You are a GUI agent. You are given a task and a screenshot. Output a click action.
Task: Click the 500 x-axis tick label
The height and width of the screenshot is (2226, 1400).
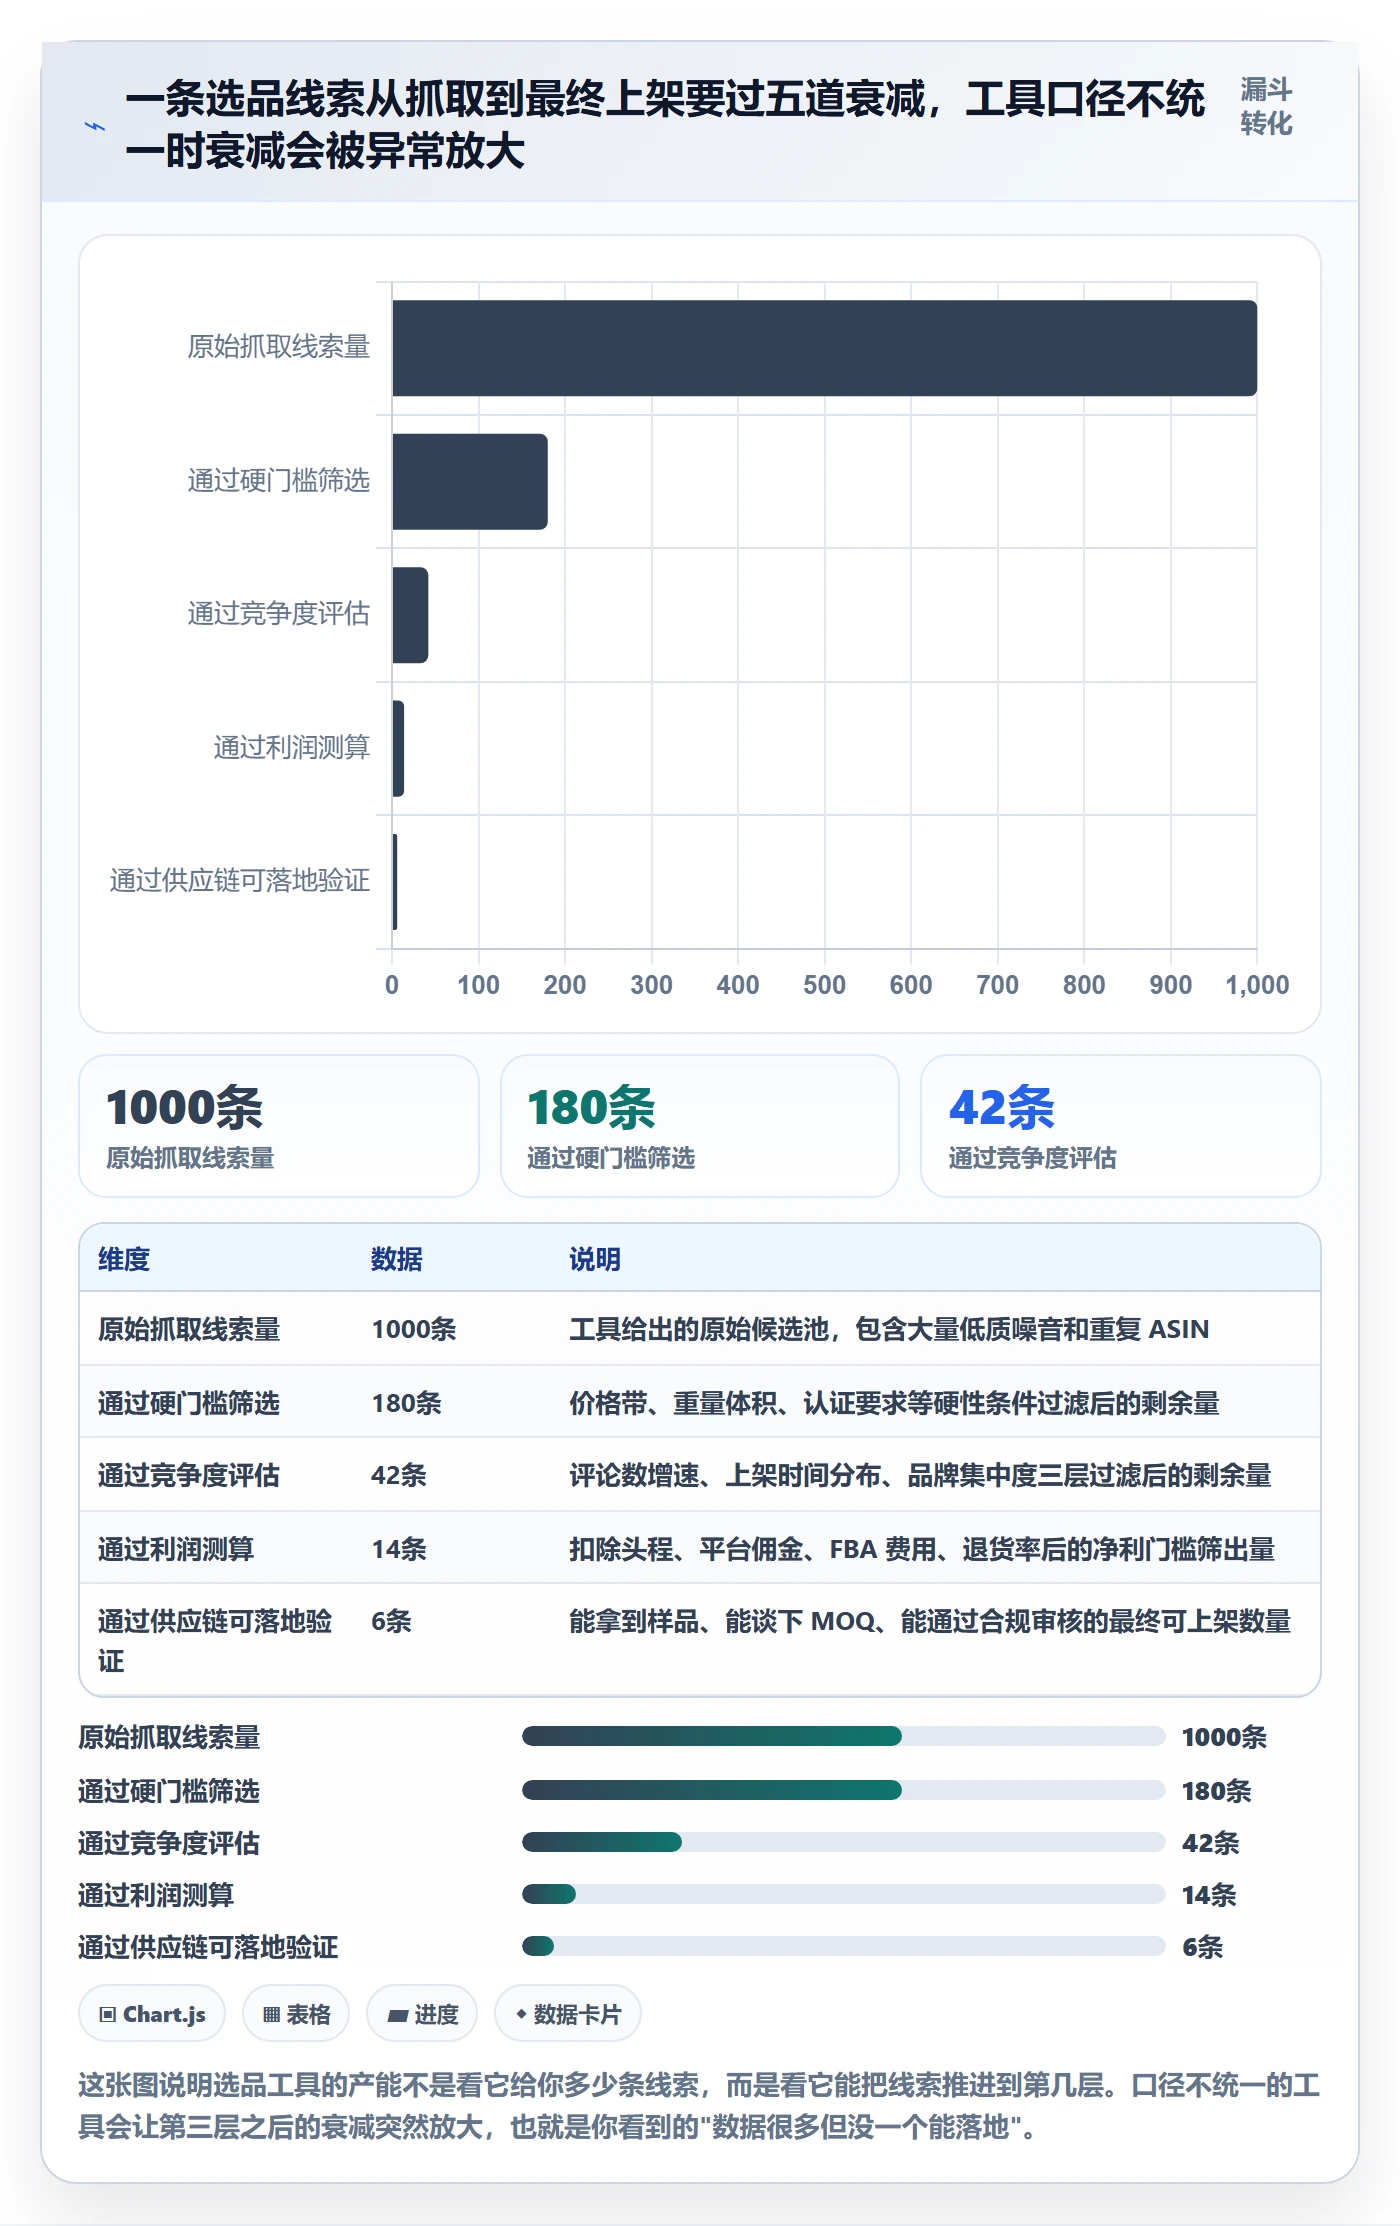coord(824,985)
